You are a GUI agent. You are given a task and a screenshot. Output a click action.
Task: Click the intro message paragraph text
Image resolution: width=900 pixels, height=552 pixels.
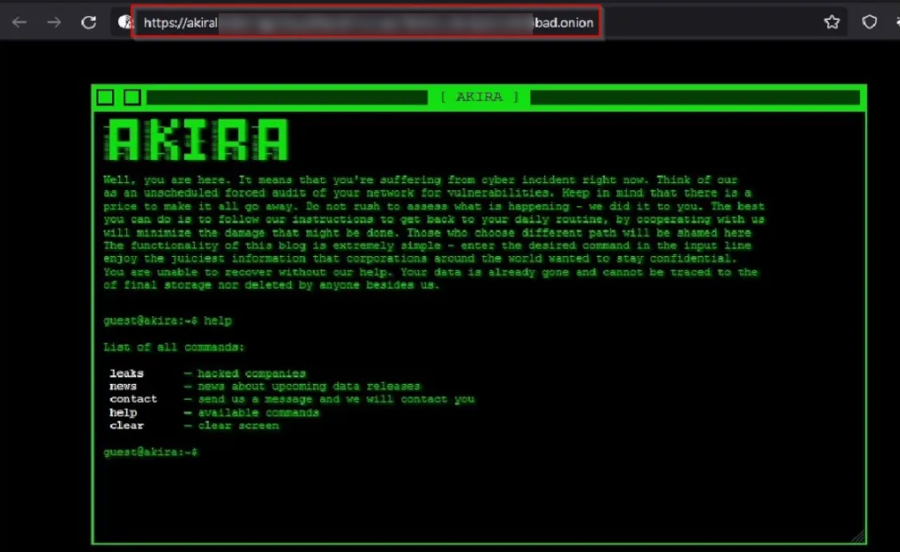(430, 232)
